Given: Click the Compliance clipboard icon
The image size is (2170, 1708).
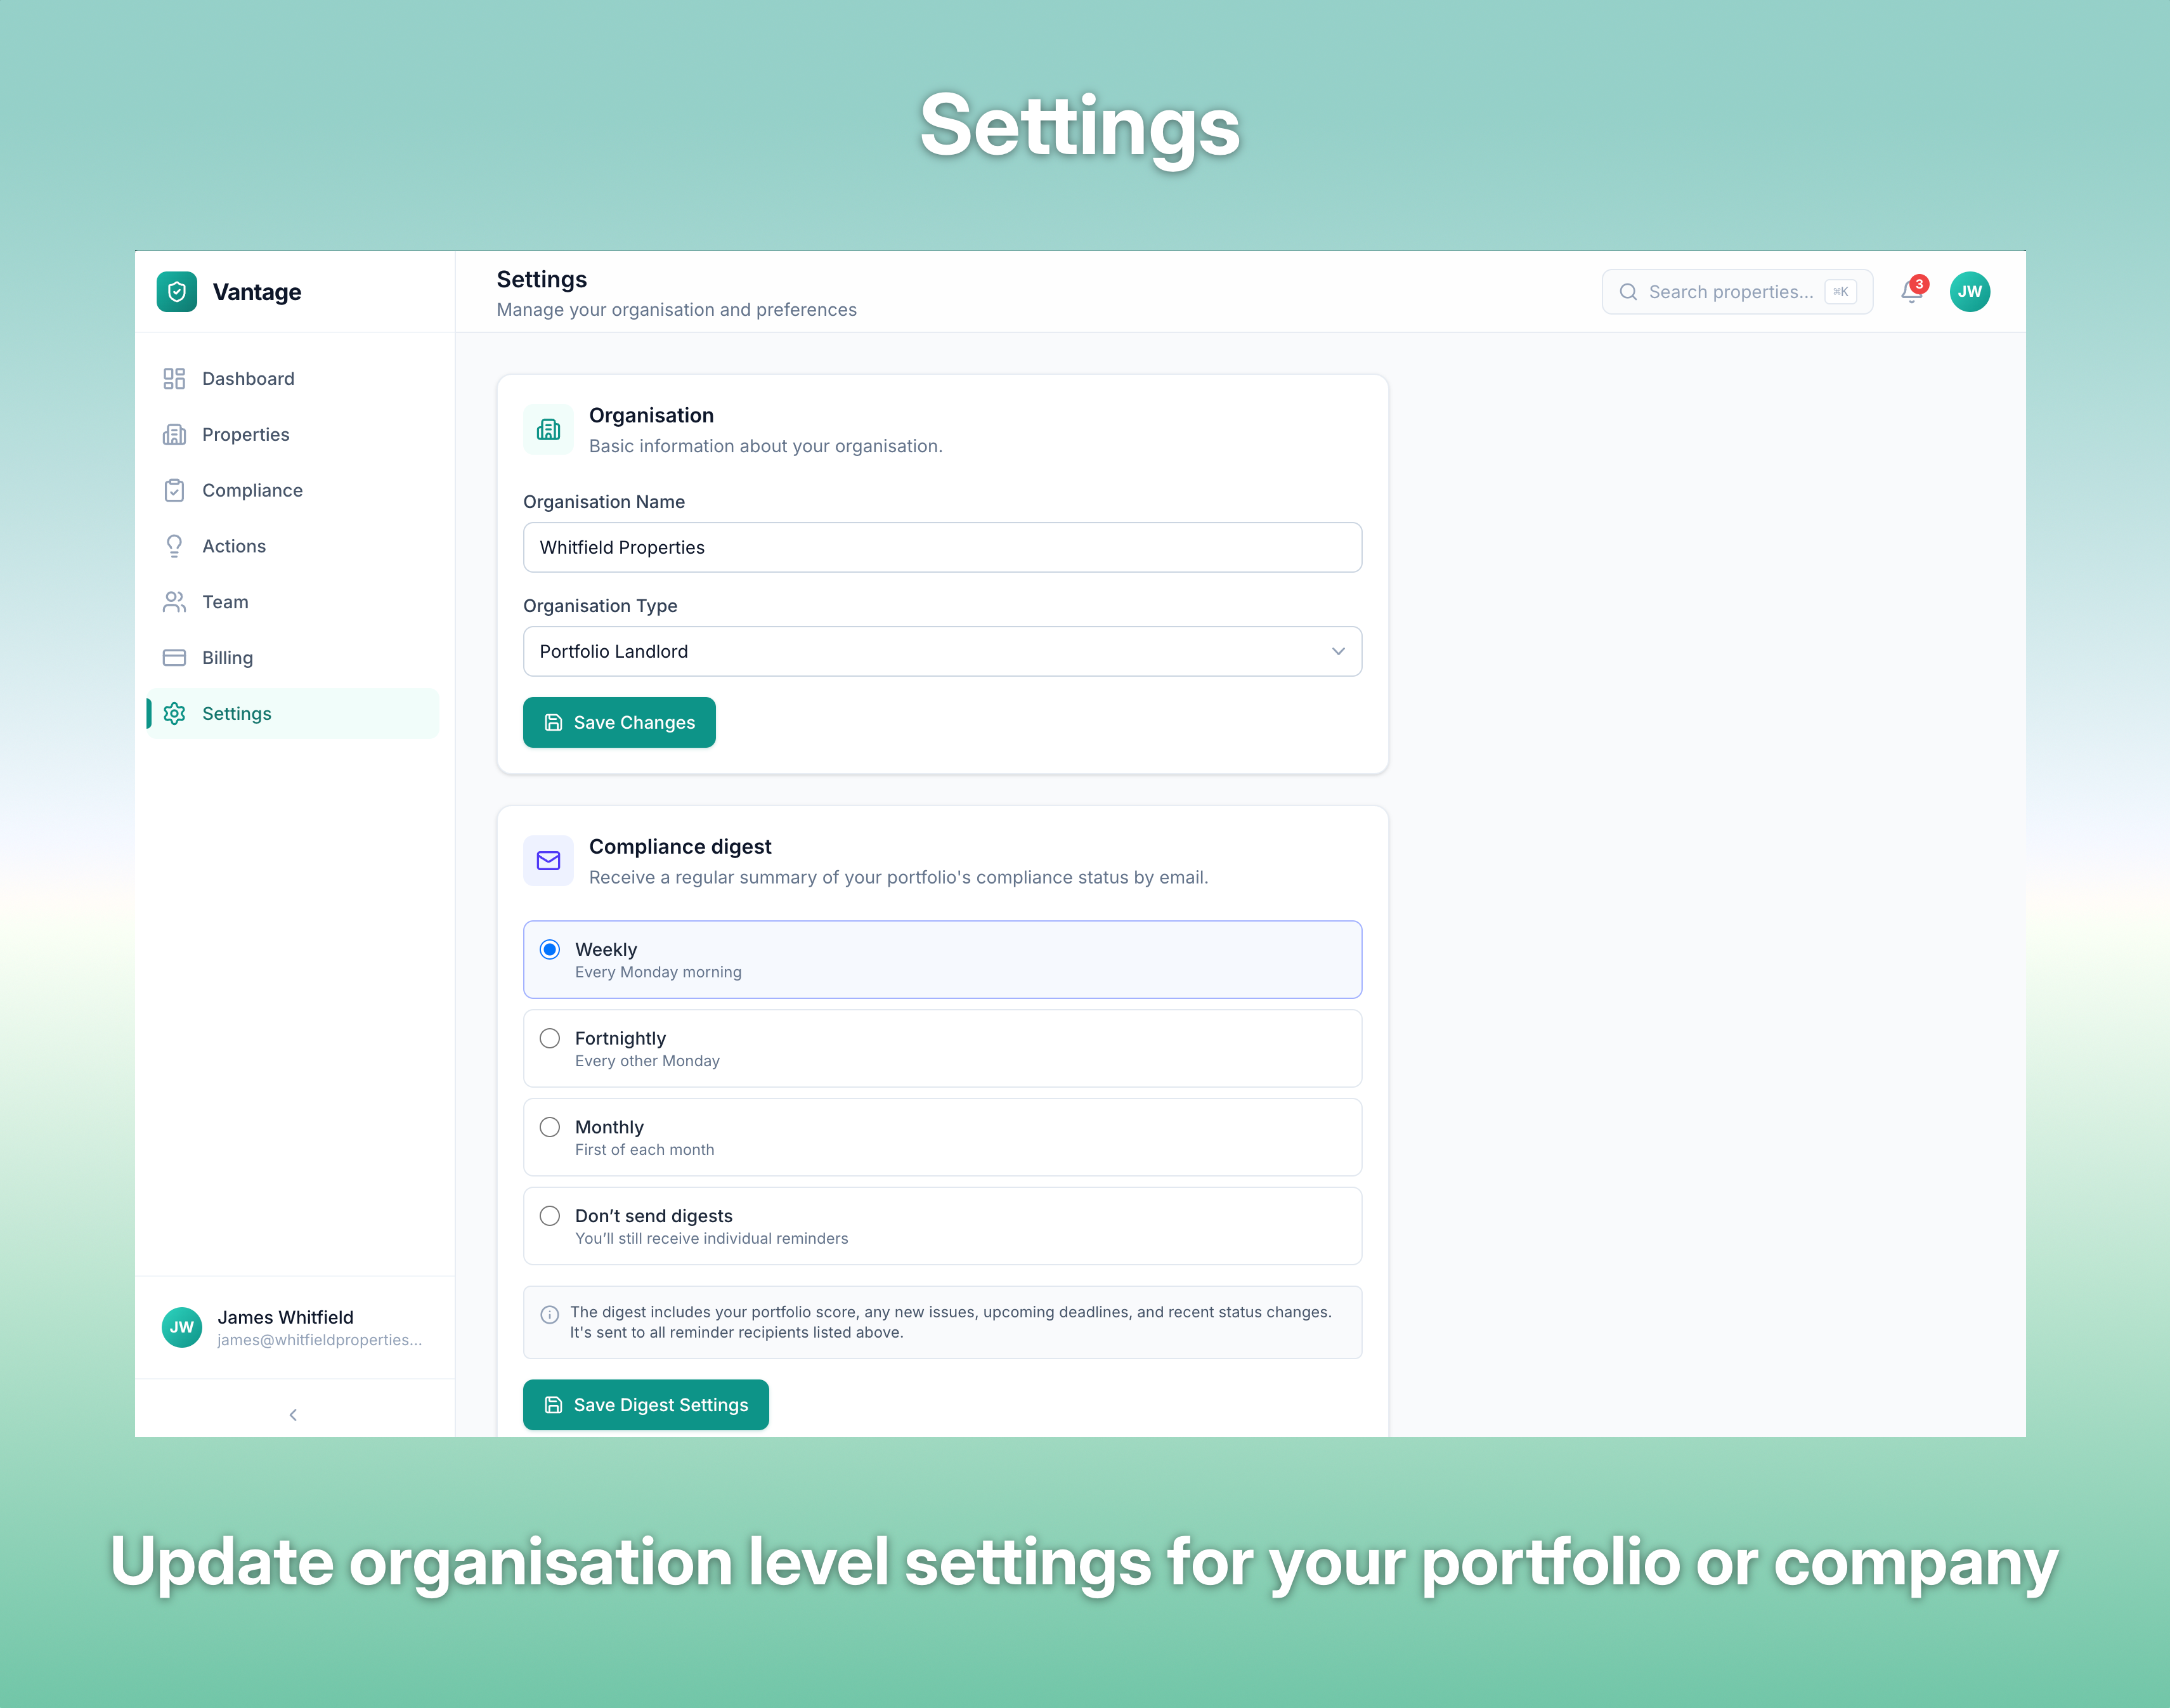Looking at the screenshot, I should [x=174, y=491].
